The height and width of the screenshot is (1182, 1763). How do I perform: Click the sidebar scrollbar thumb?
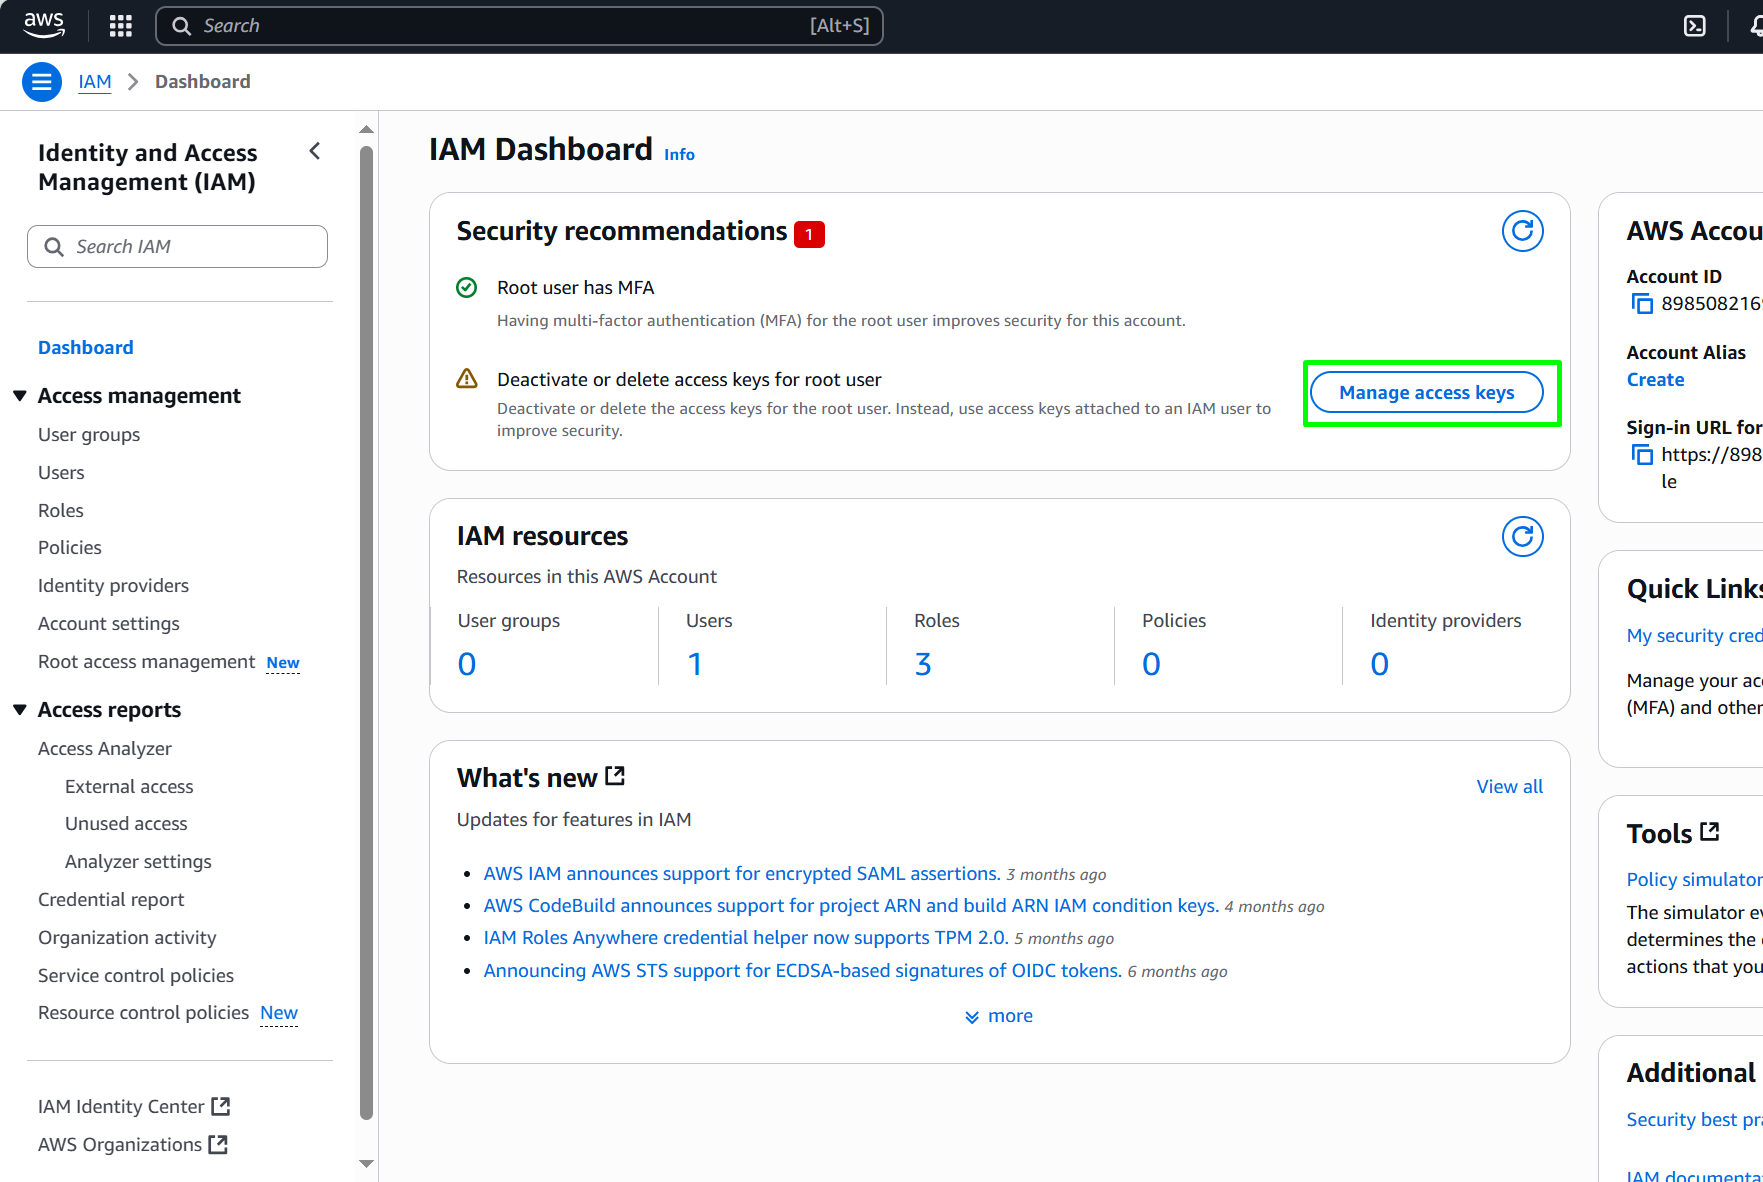[x=366, y=632]
